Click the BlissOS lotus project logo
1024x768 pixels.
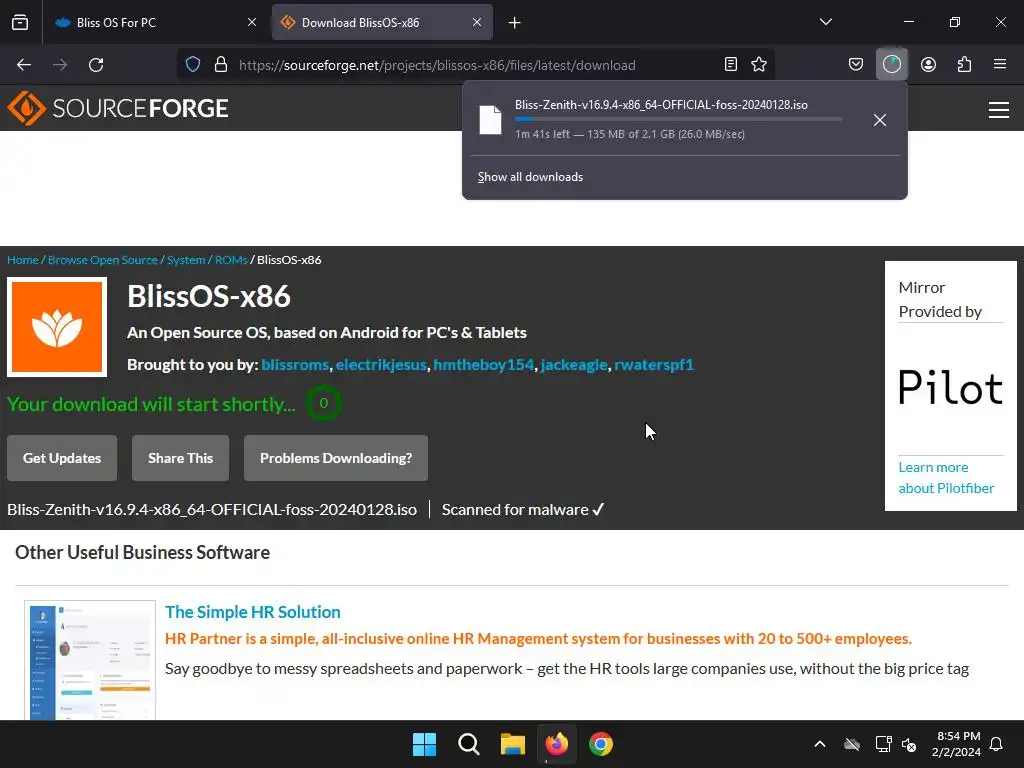click(x=57, y=327)
